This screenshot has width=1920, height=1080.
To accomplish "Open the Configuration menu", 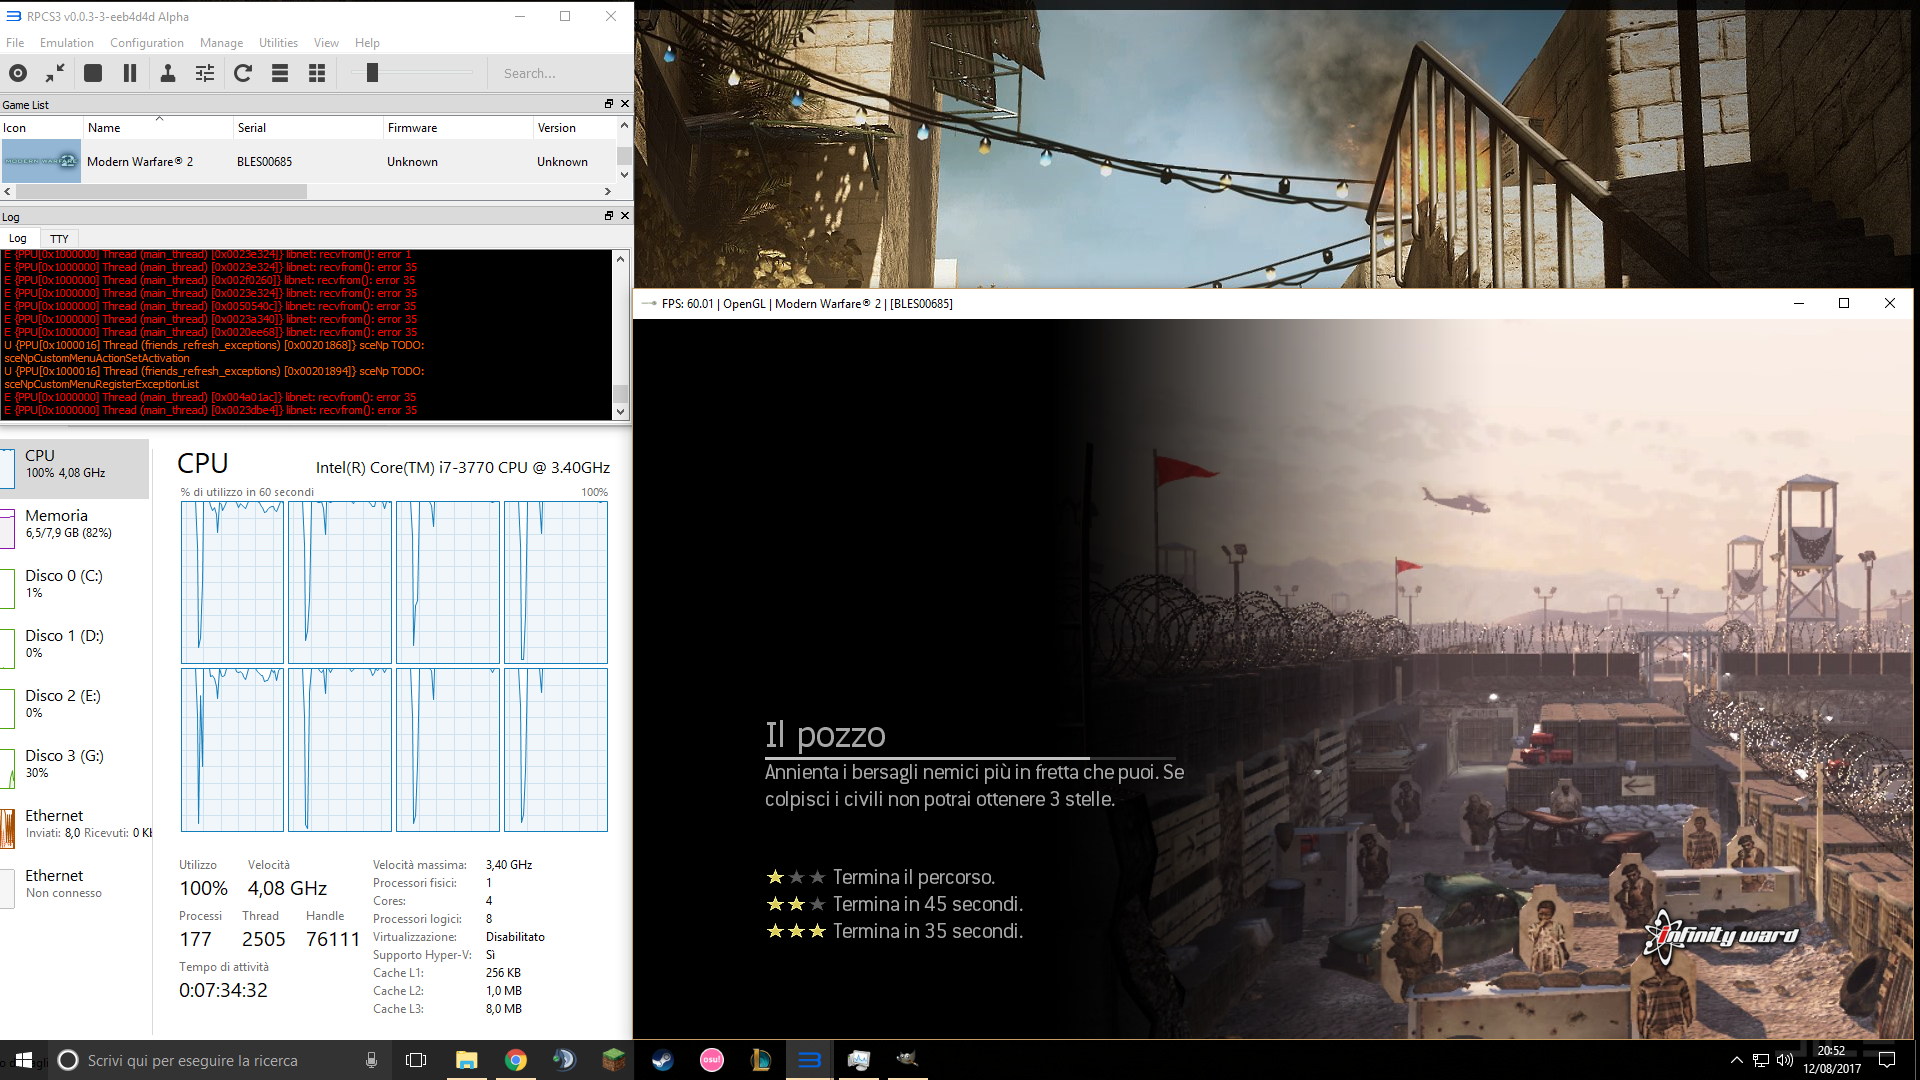I will 146,43.
